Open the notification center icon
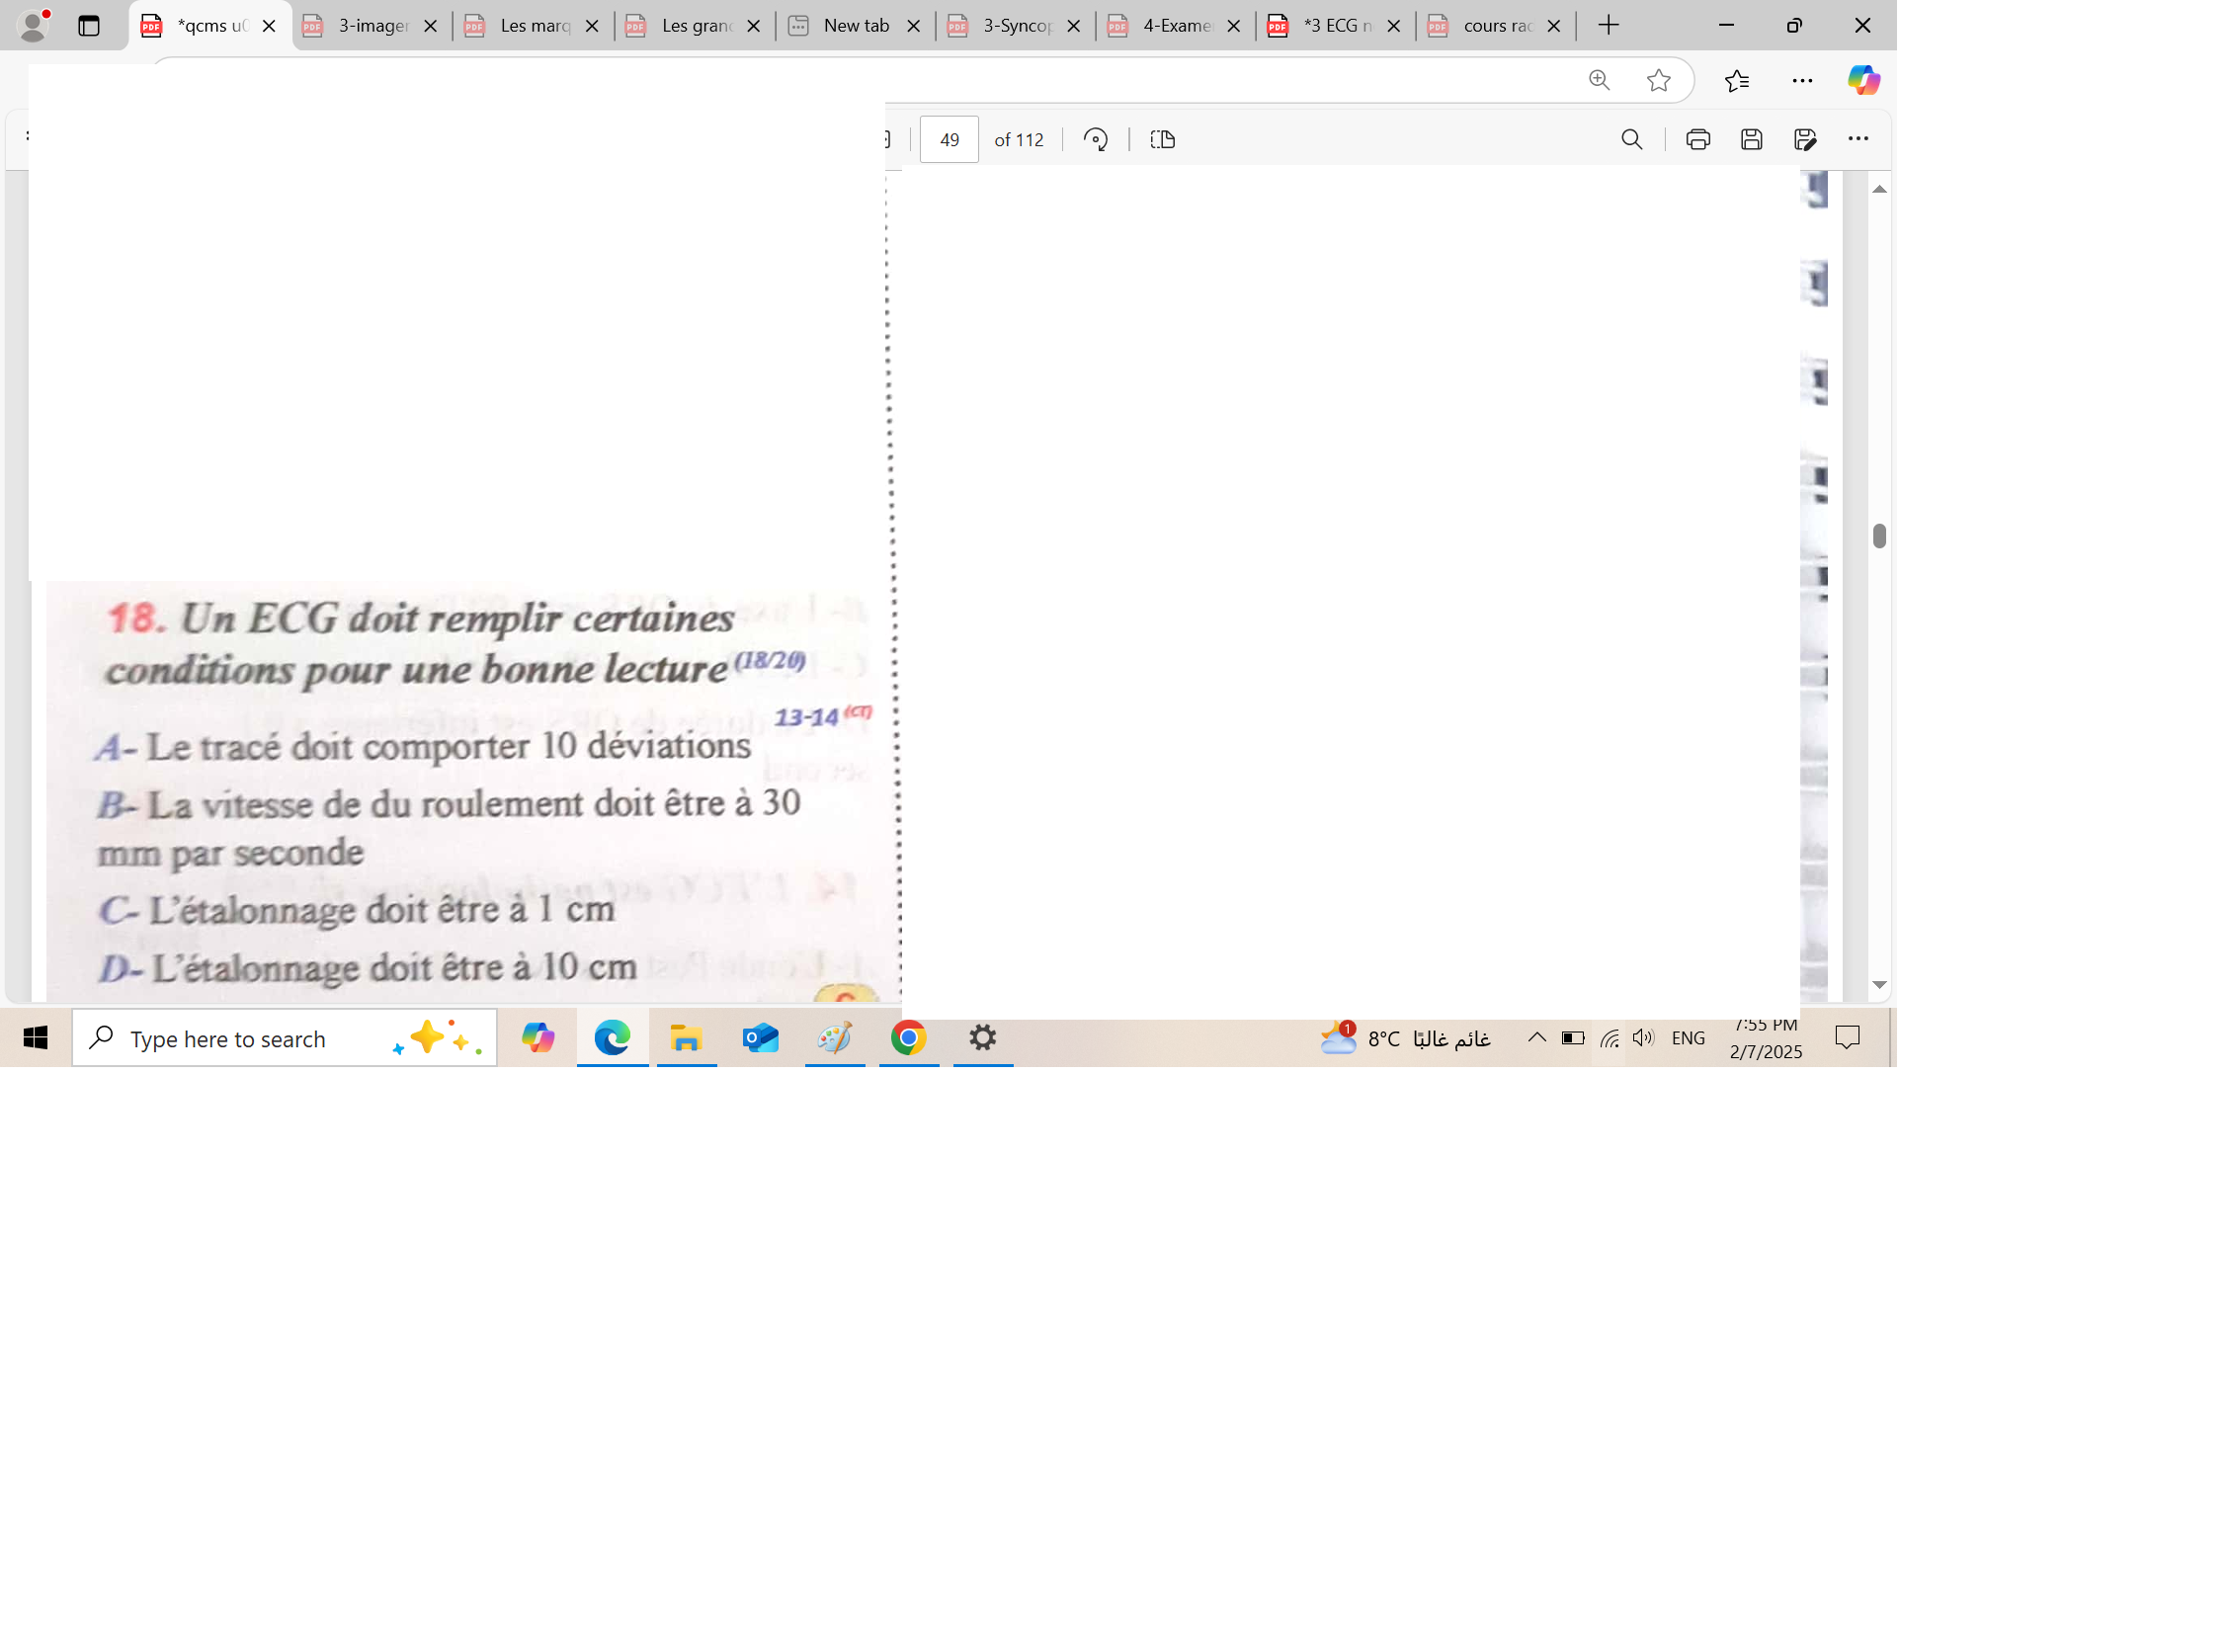Viewport: 2229px width, 1652px height. click(x=1847, y=1038)
